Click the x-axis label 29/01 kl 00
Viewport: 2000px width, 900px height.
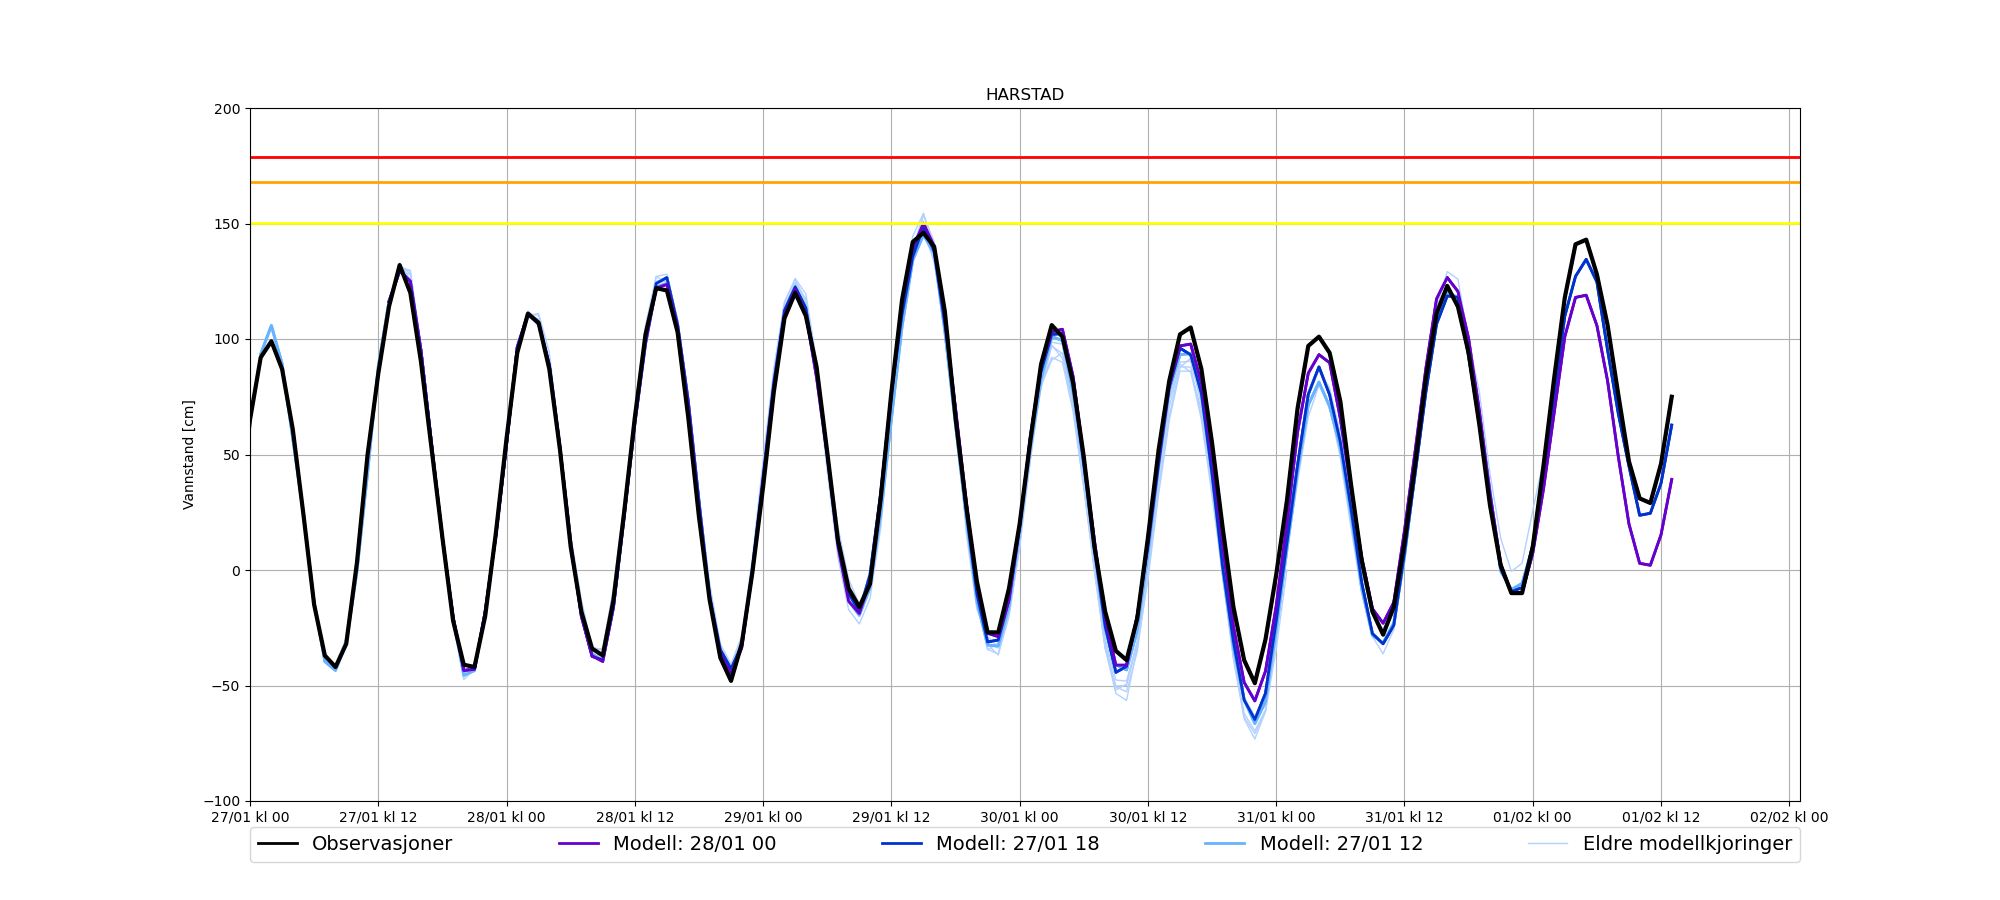763,817
